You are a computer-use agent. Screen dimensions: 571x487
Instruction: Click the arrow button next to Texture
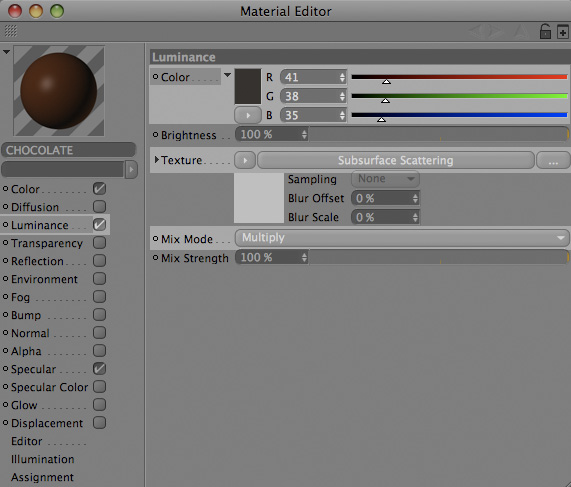245,160
